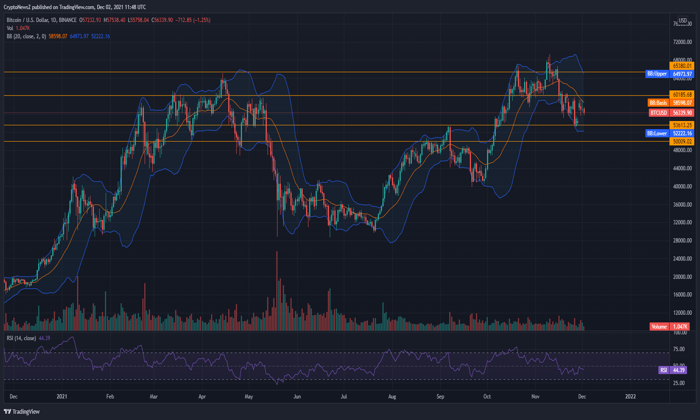
Task: Select the Oct label on time axis
Action: pyautogui.click(x=487, y=396)
